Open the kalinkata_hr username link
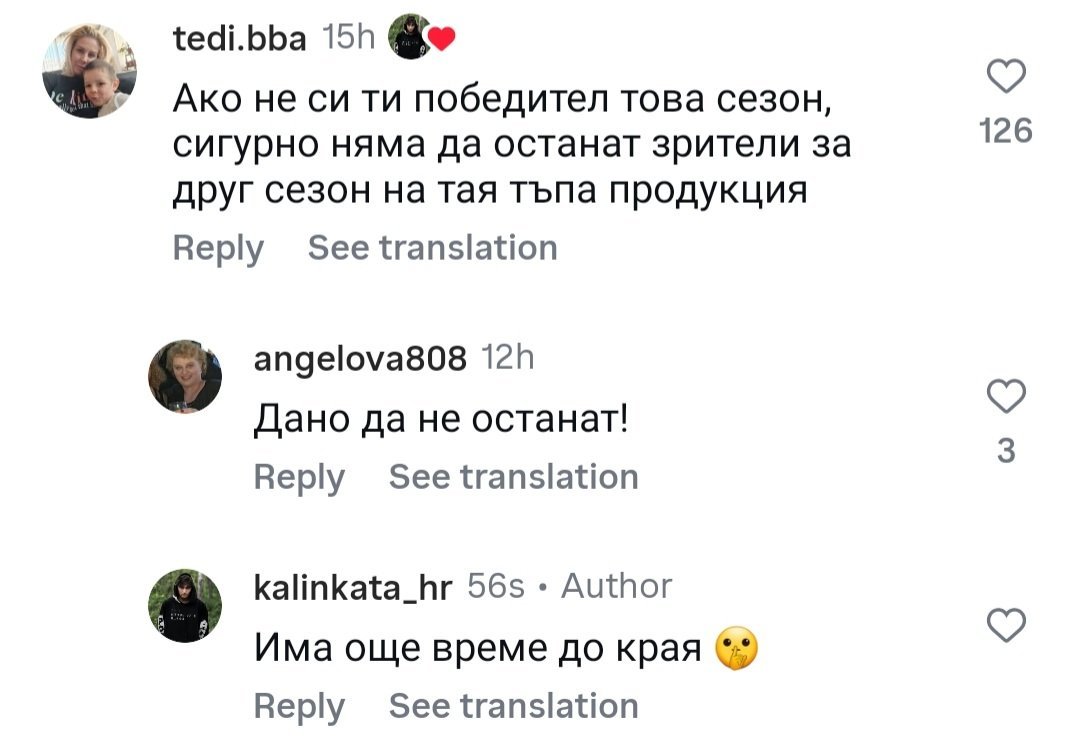 (354, 587)
